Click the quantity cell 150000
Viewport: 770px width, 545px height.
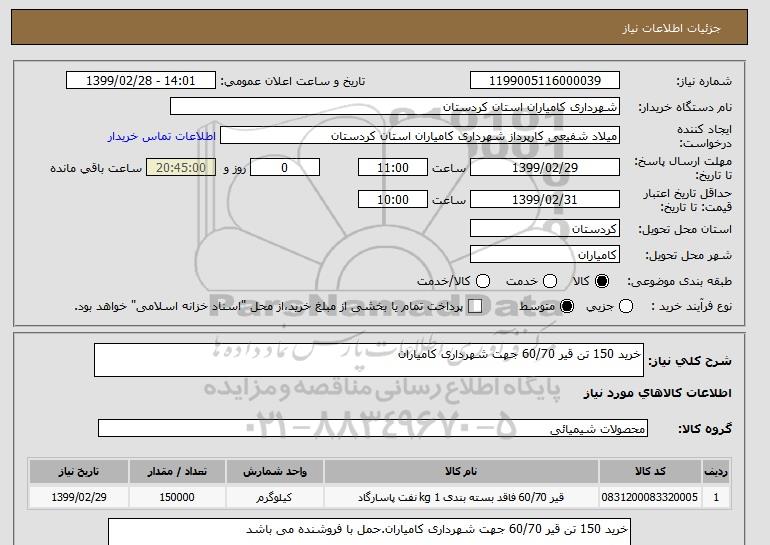tap(177, 497)
